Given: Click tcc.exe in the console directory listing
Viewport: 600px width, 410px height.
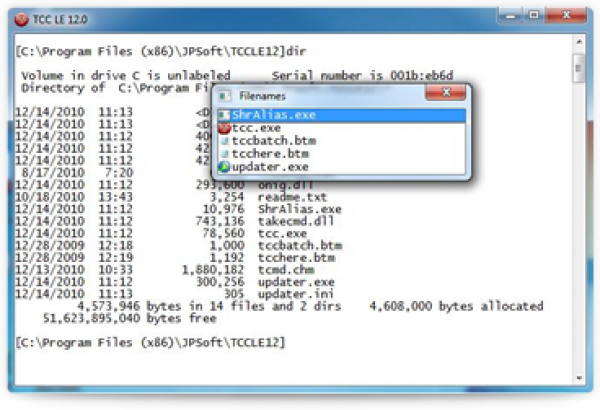Looking at the screenshot, I should (x=282, y=234).
